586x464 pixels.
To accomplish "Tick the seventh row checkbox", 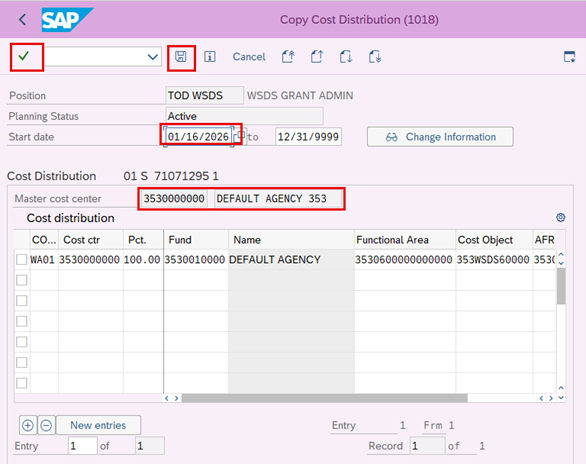I will [22, 383].
